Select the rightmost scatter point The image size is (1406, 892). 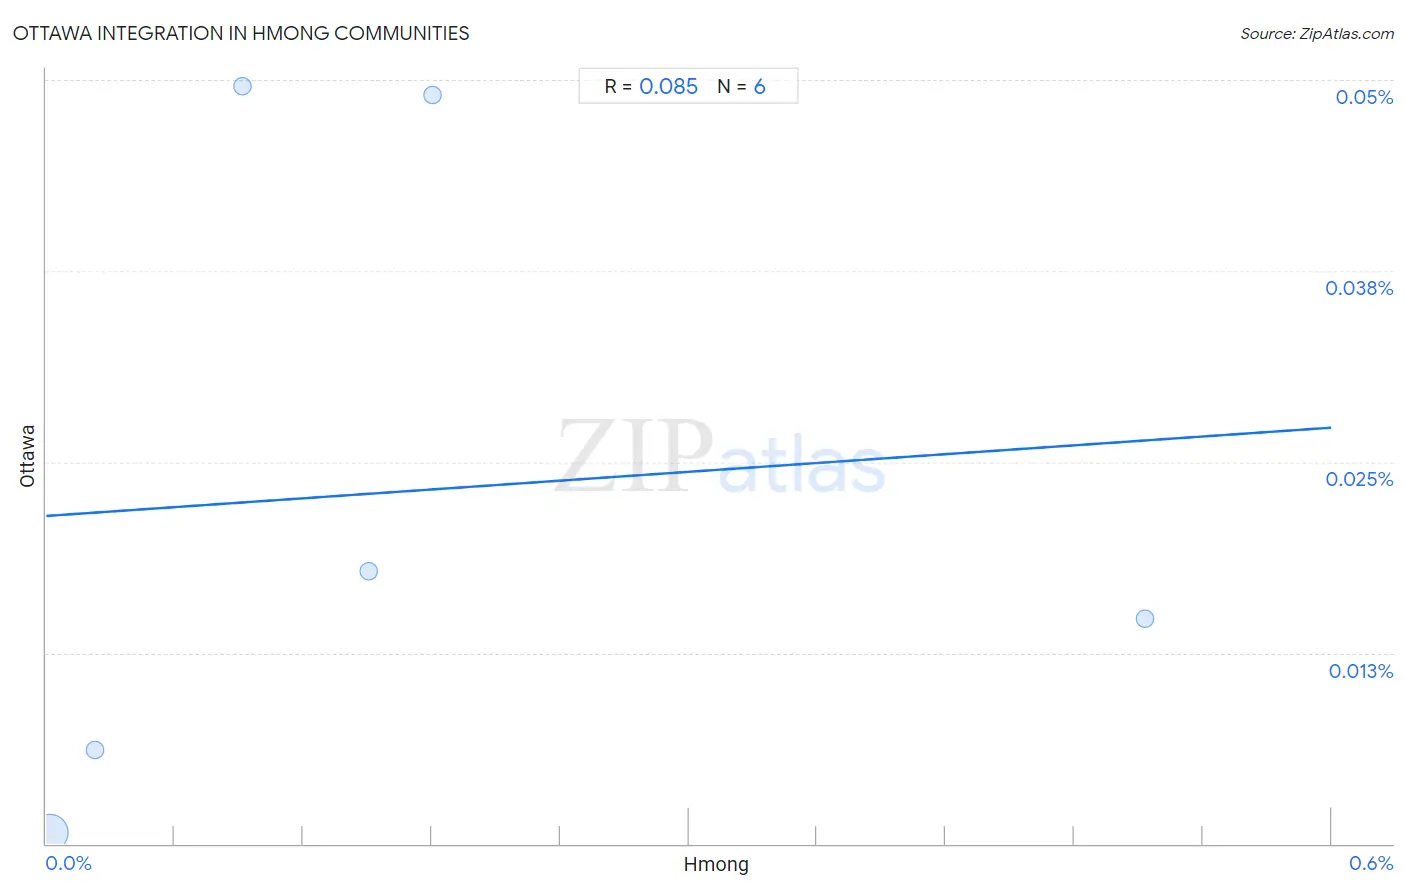[1145, 619]
